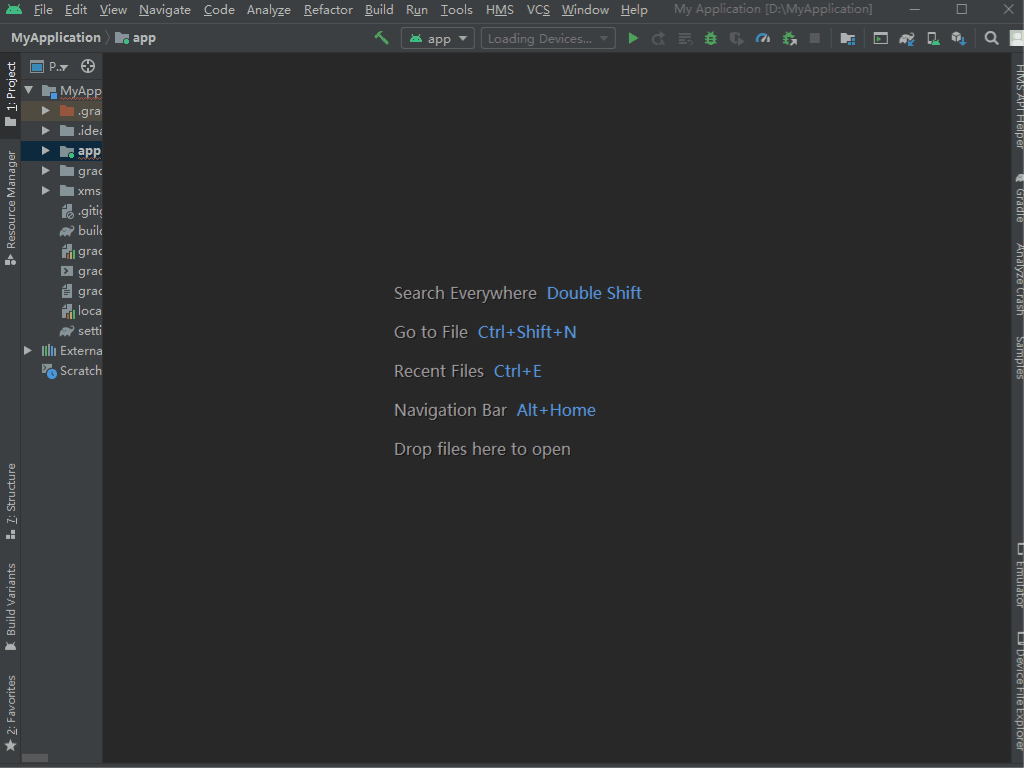Open the Refactor menu
The height and width of the screenshot is (768, 1024).
point(328,10)
